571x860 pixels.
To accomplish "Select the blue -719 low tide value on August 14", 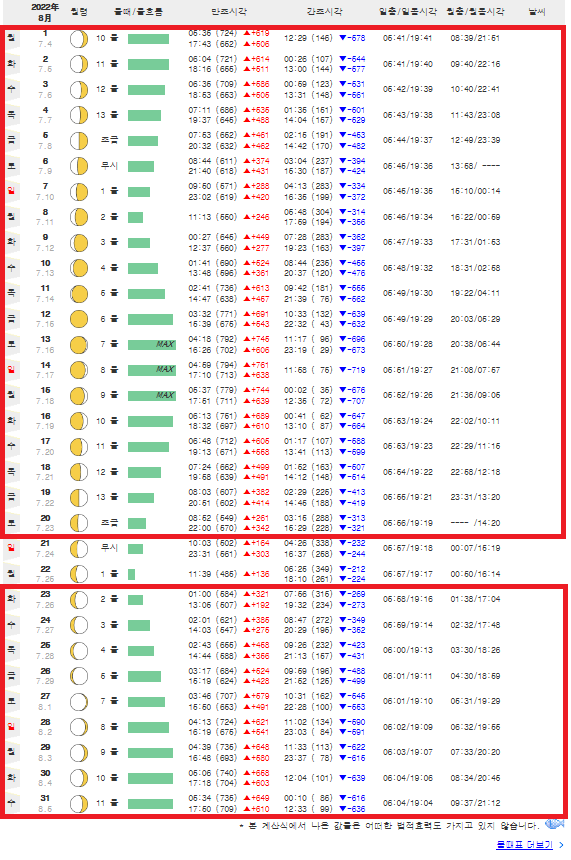I will [352, 370].
